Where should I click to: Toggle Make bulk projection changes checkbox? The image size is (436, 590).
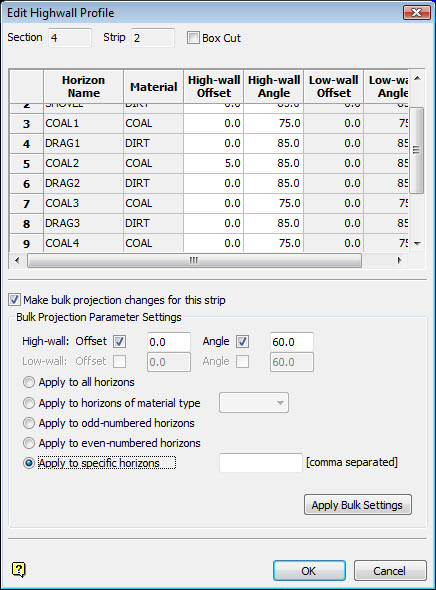(x=14, y=300)
